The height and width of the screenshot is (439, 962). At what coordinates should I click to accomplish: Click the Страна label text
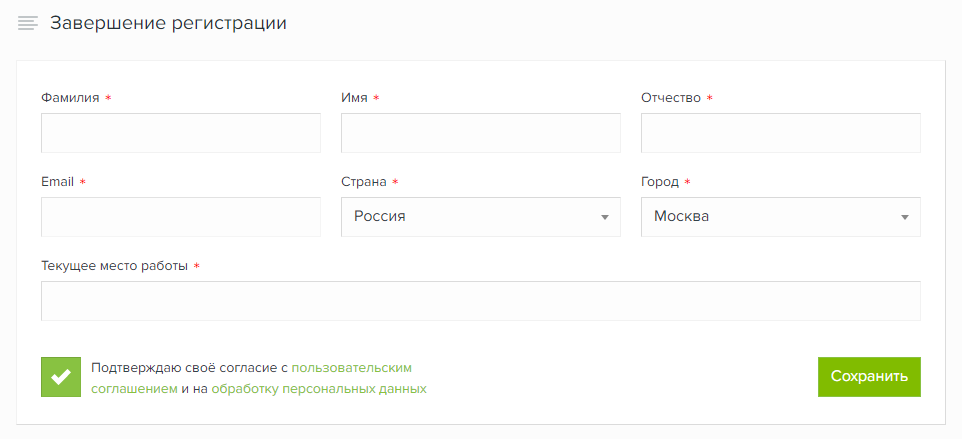click(364, 182)
